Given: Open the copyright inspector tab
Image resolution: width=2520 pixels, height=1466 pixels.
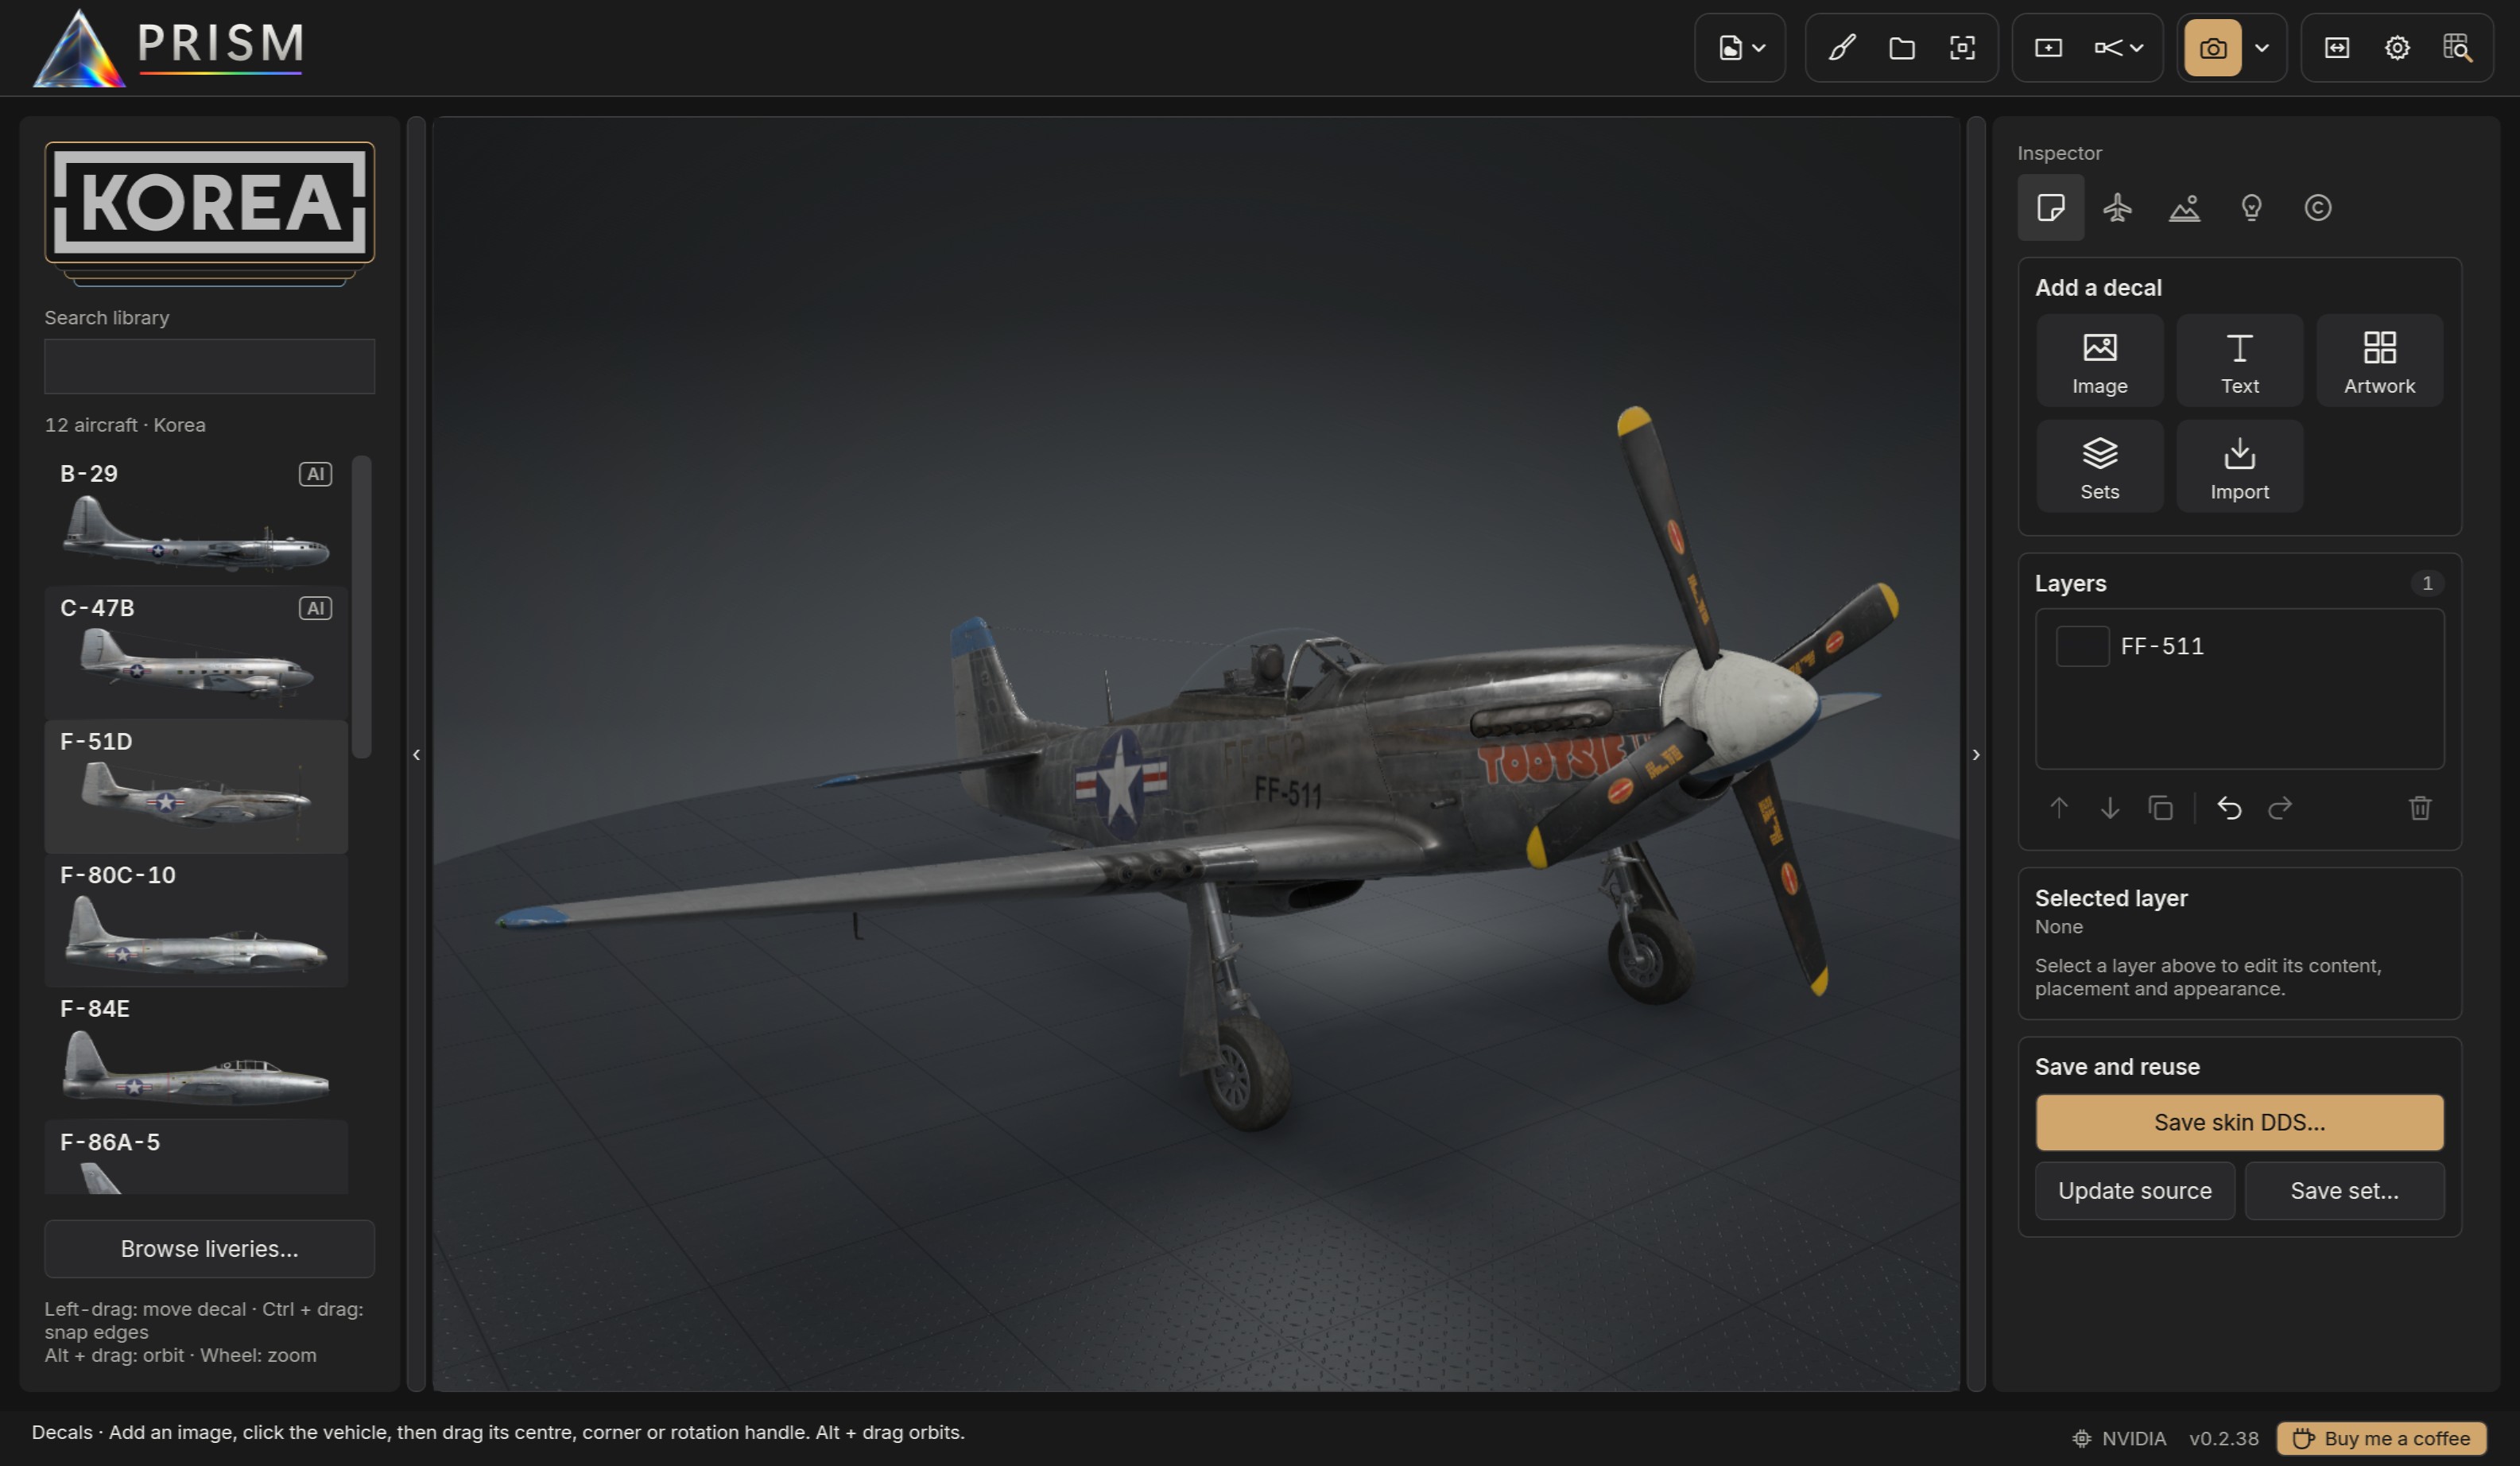Looking at the screenshot, I should click(x=2318, y=207).
